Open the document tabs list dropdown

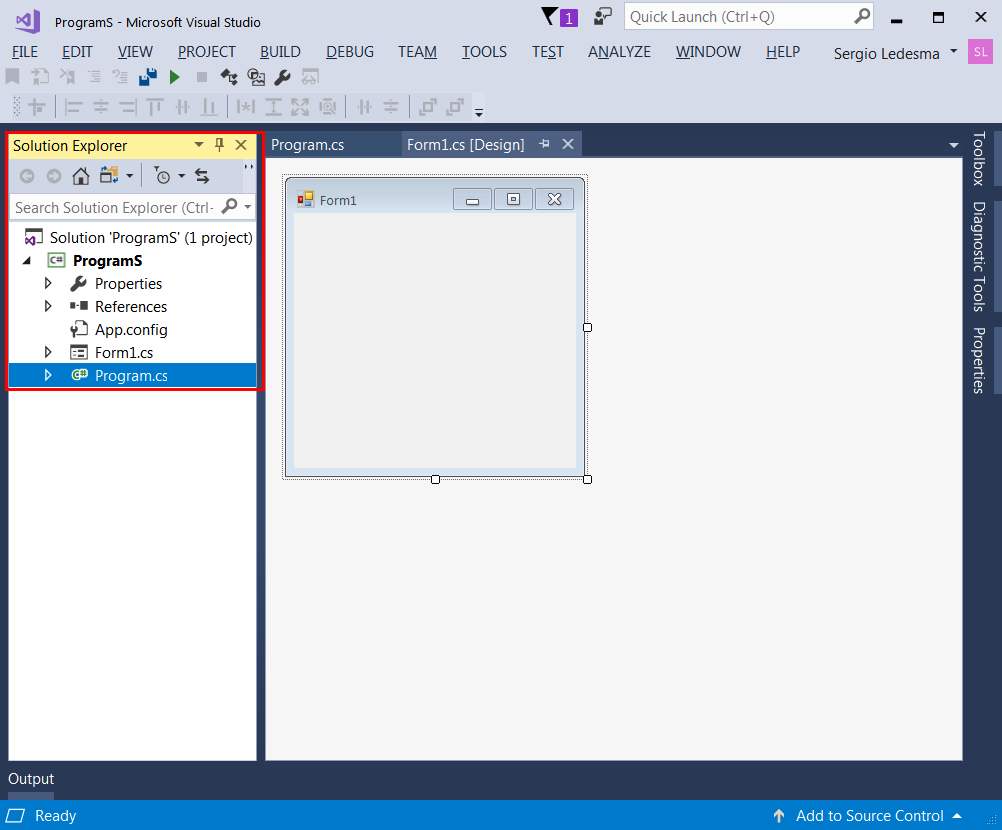tap(953, 145)
